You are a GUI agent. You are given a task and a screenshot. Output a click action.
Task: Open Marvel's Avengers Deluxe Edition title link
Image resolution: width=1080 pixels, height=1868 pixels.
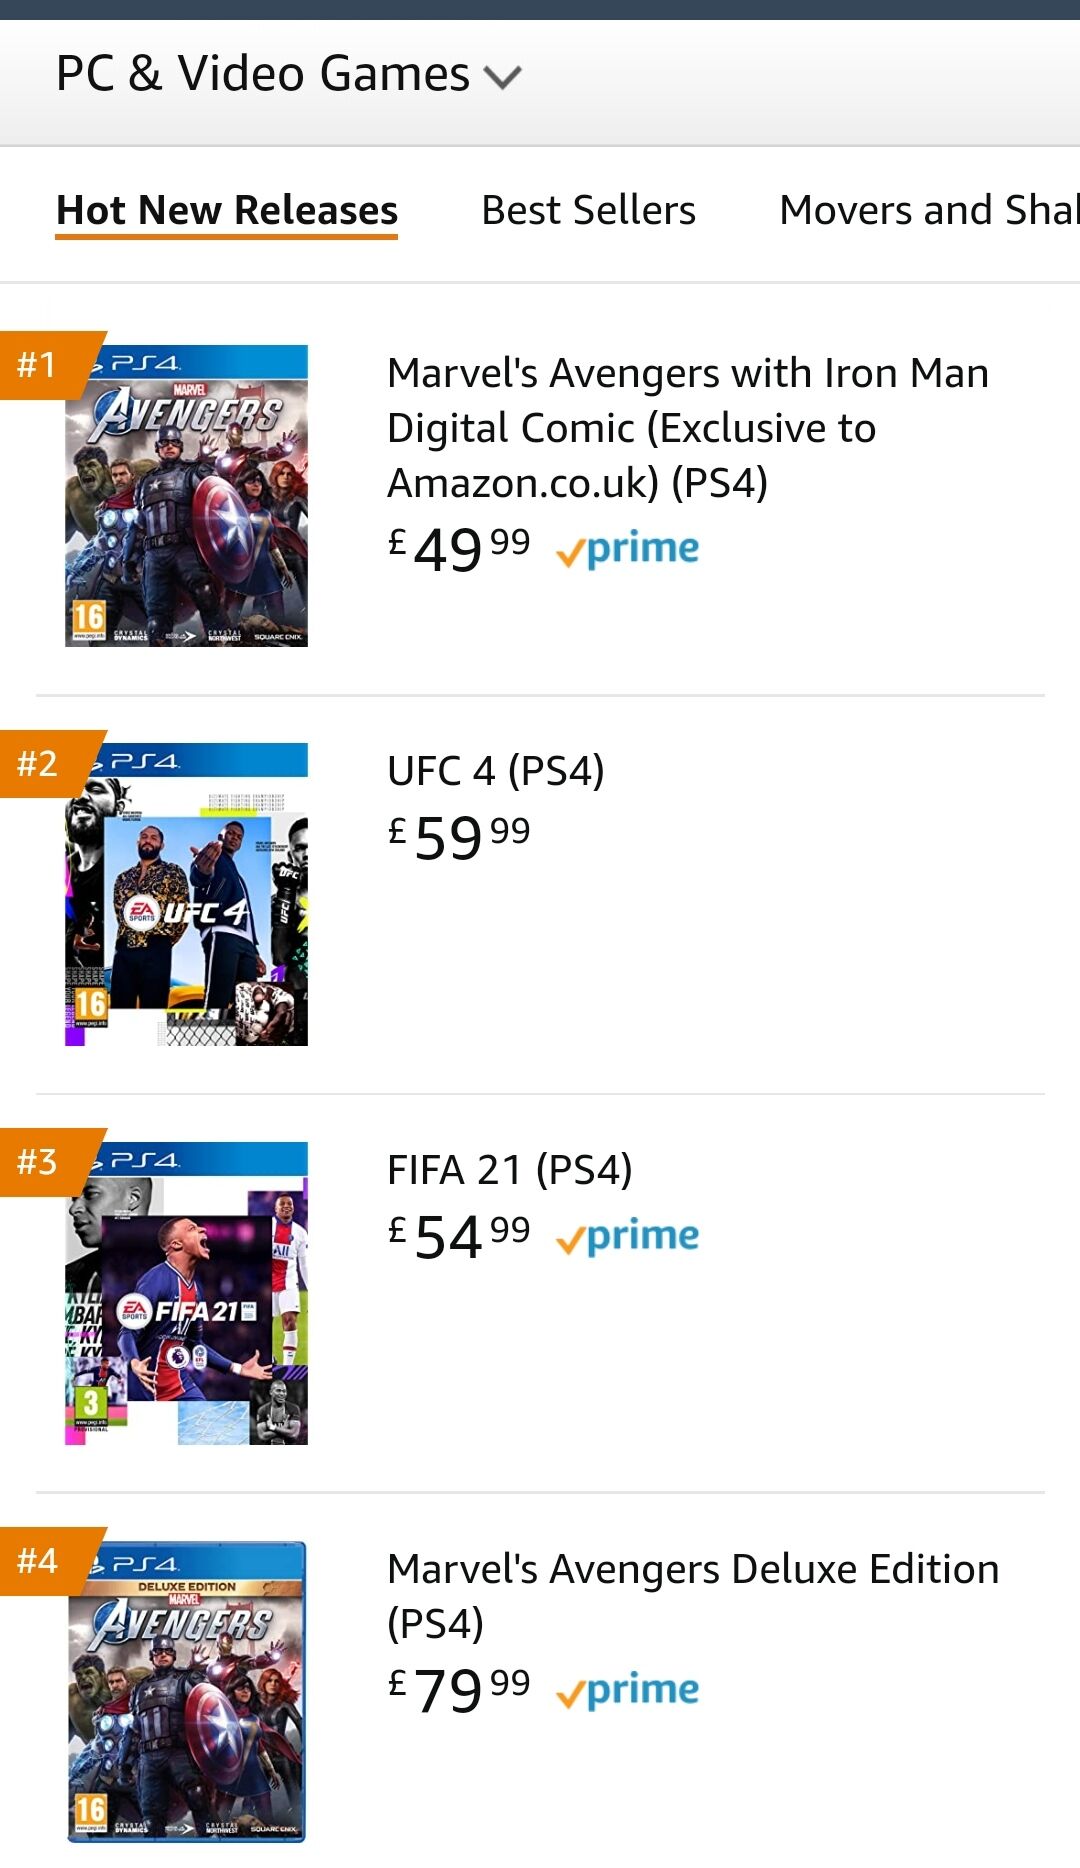(692, 1595)
